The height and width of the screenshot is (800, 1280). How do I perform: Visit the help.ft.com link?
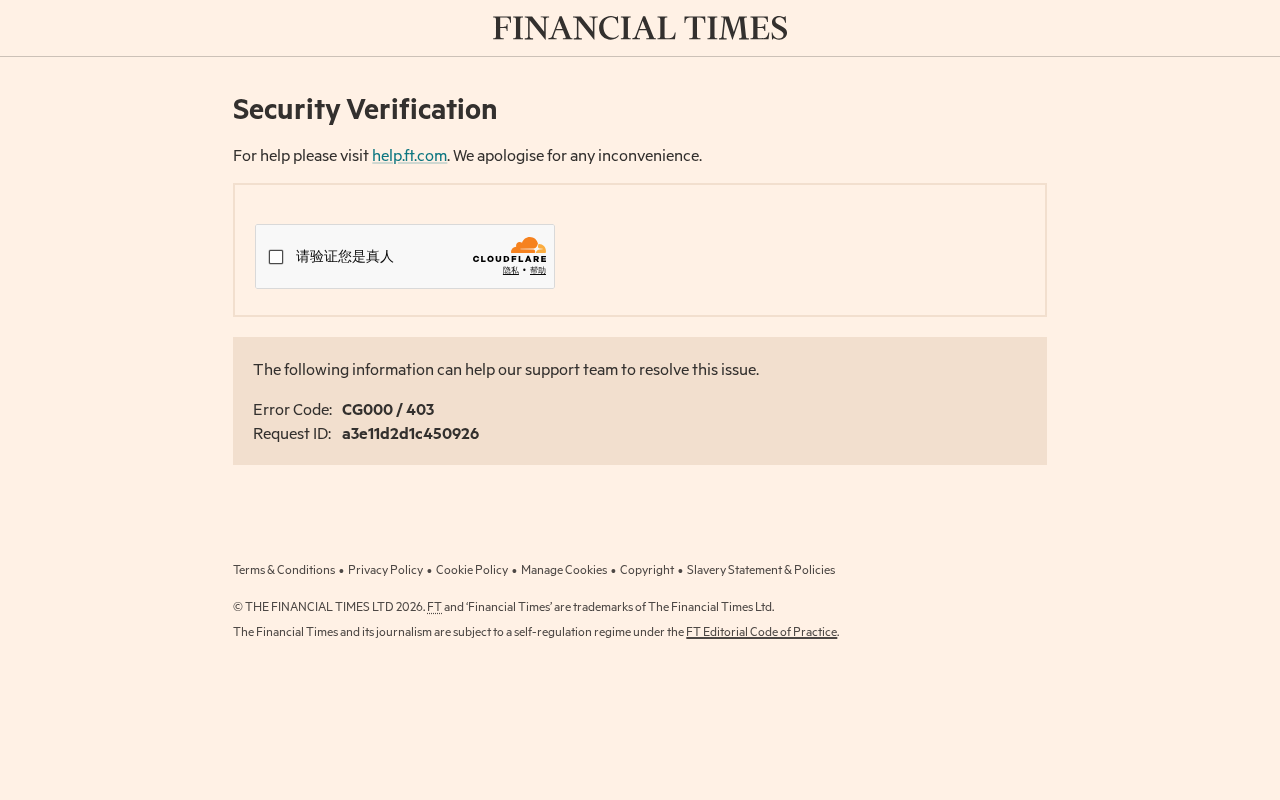click(x=410, y=156)
